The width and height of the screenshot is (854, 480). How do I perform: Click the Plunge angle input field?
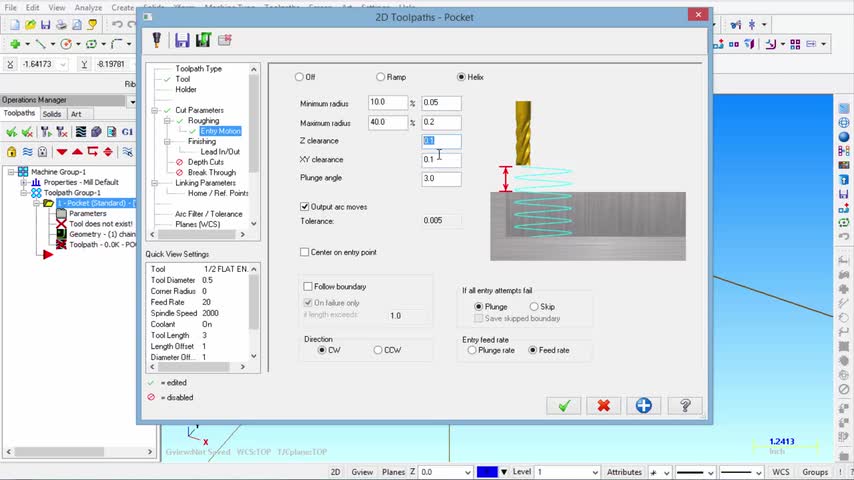[441, 179]
